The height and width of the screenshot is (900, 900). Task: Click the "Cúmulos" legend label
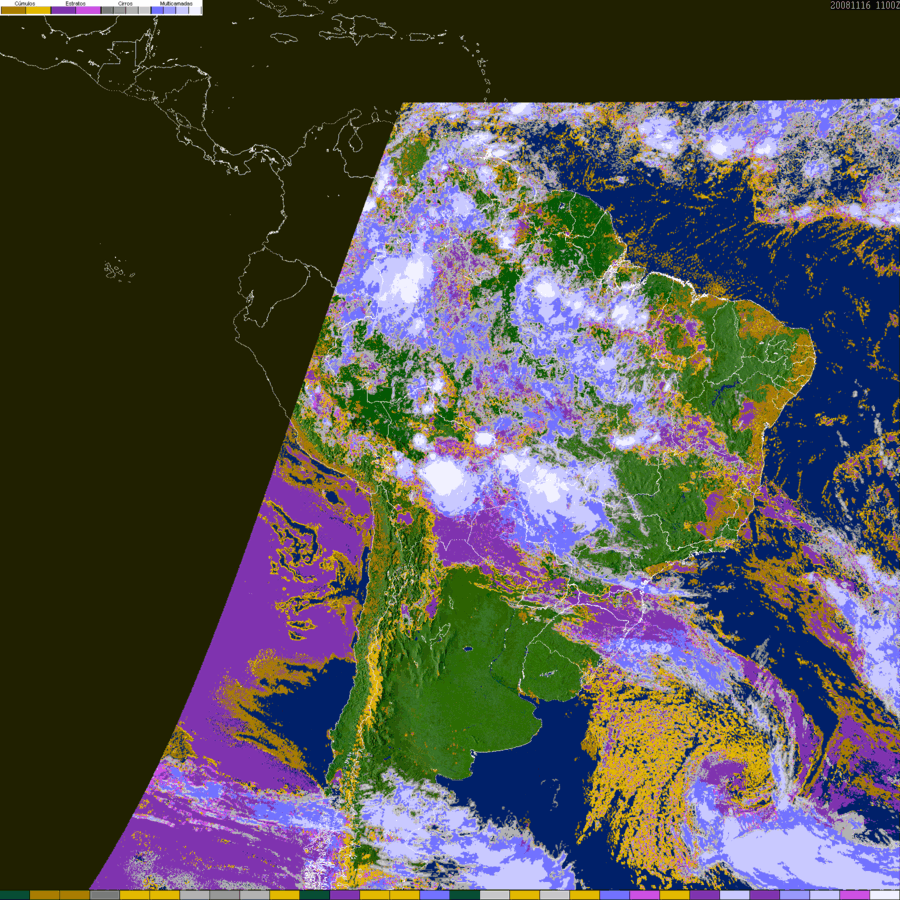pos(25,3)
